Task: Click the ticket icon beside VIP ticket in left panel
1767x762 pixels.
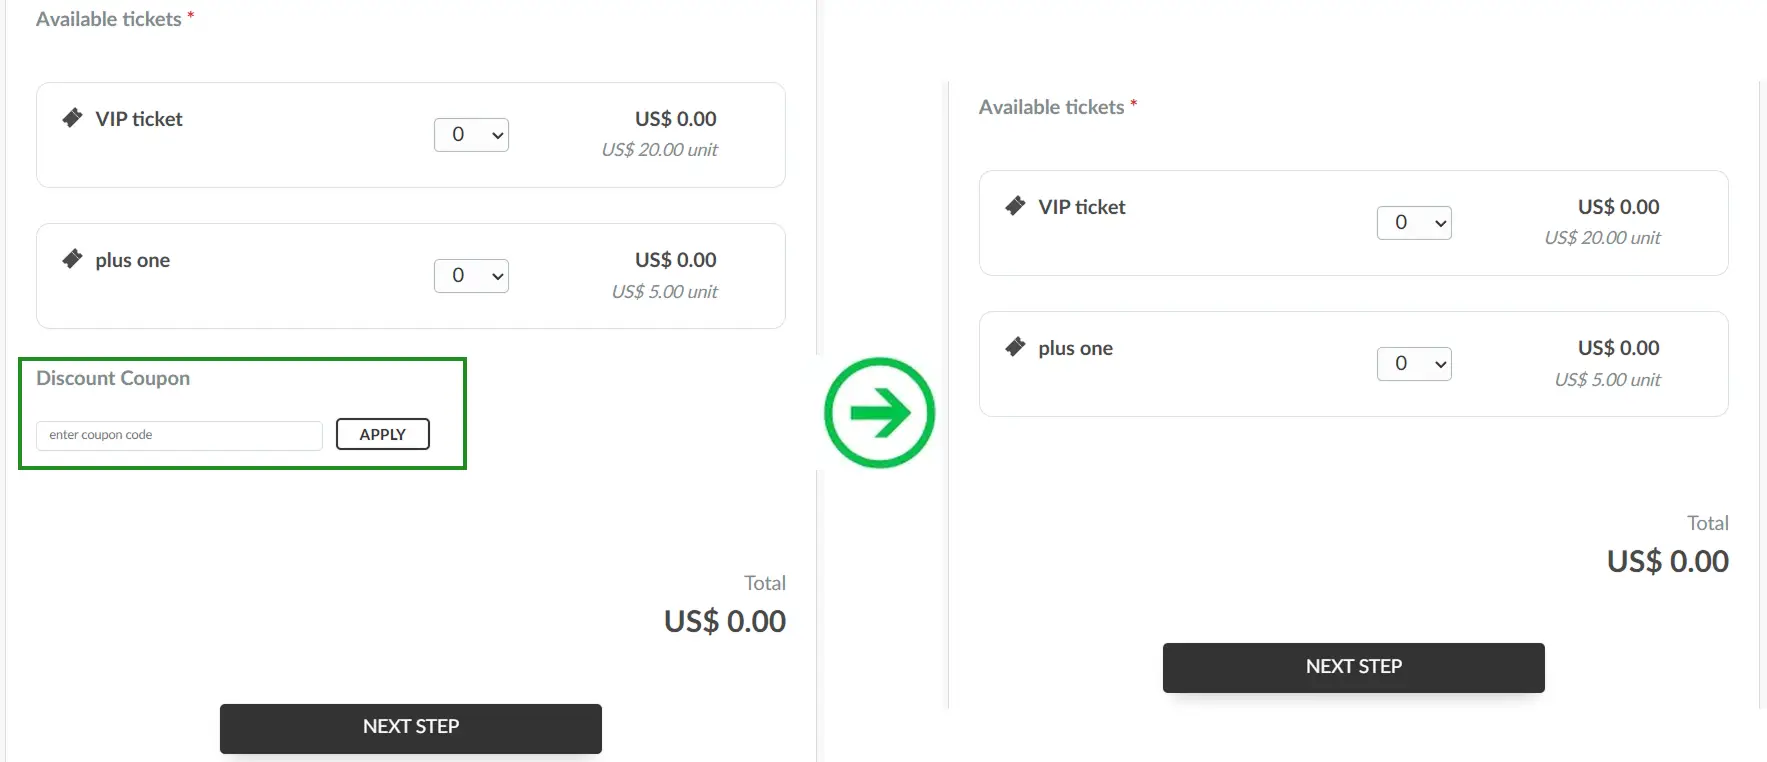Action: pos(71,117)
